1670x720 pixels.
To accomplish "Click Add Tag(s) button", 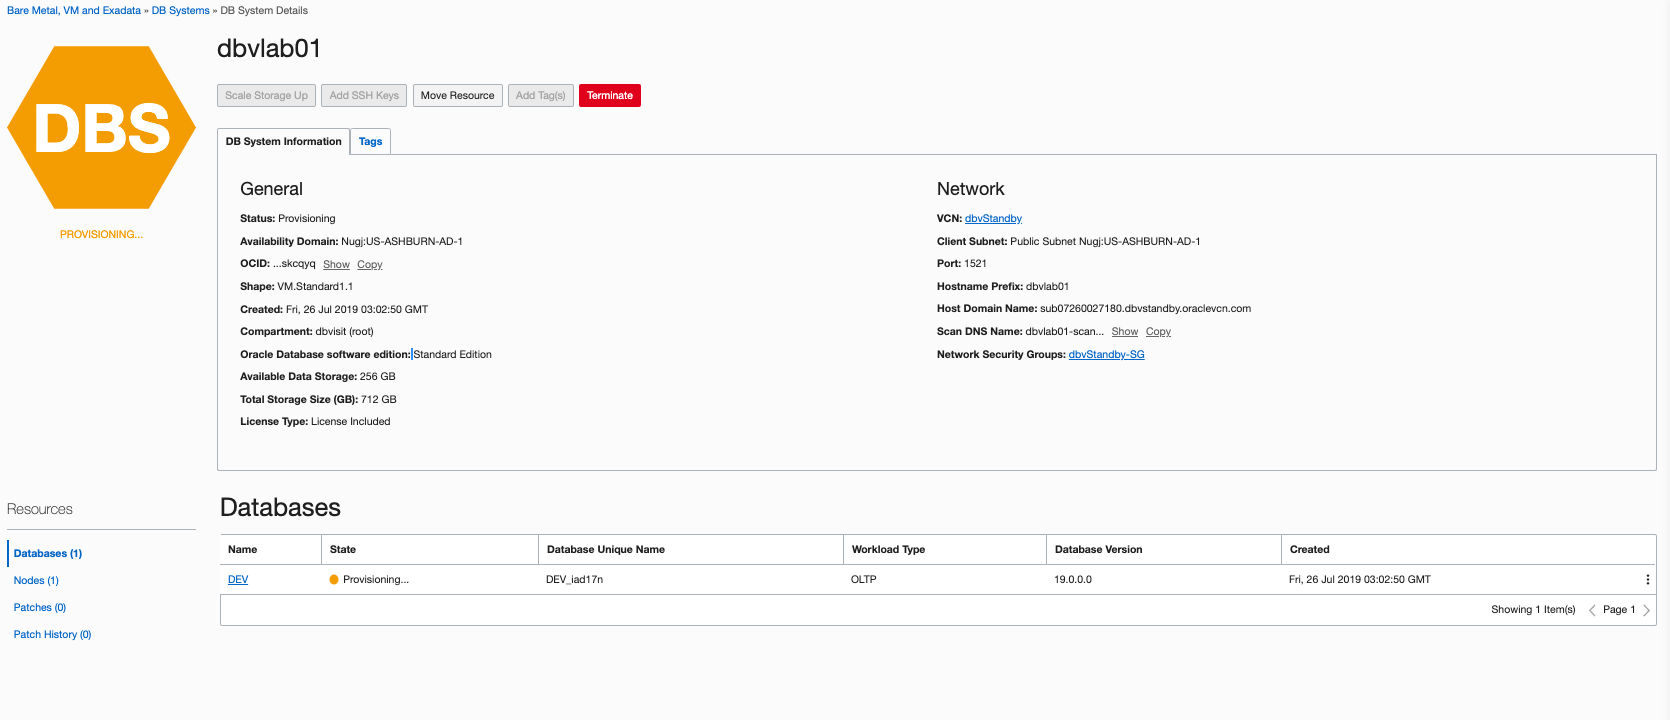I will 541,96.
